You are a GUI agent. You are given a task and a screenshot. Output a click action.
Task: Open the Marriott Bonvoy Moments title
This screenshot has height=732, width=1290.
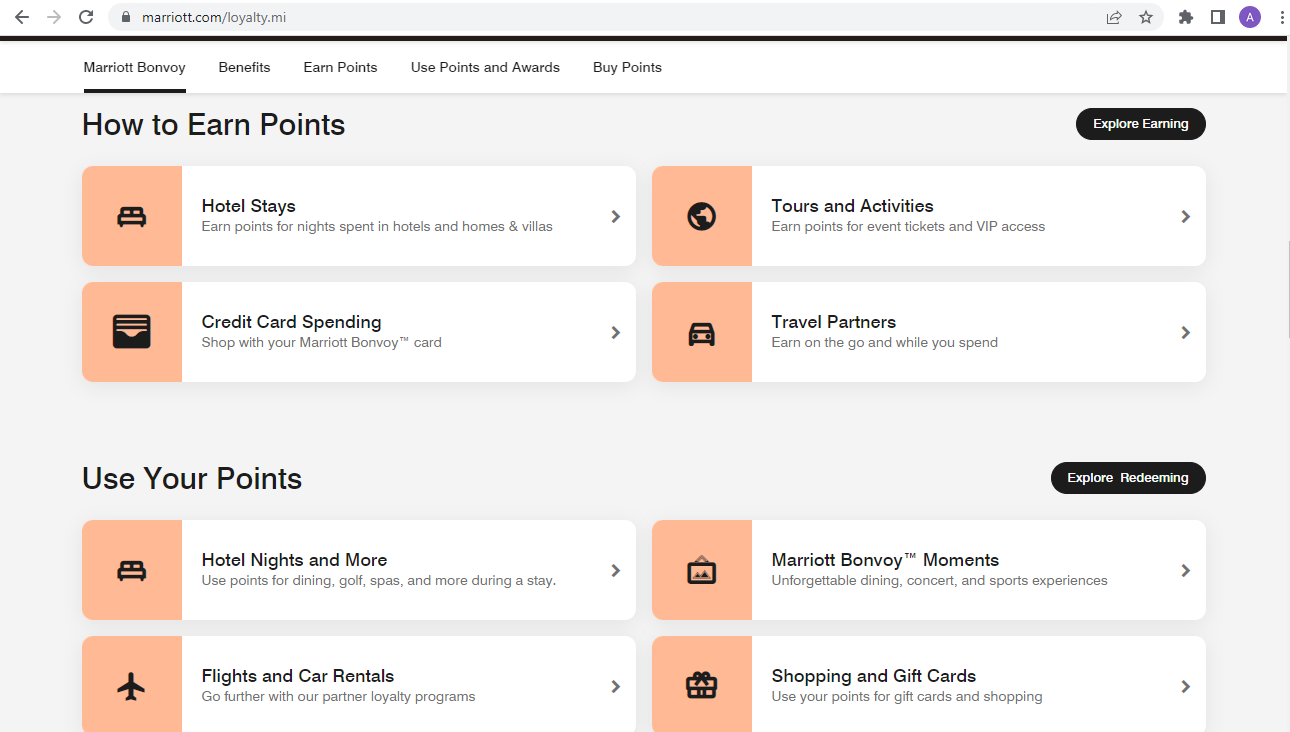click(885, 560)
